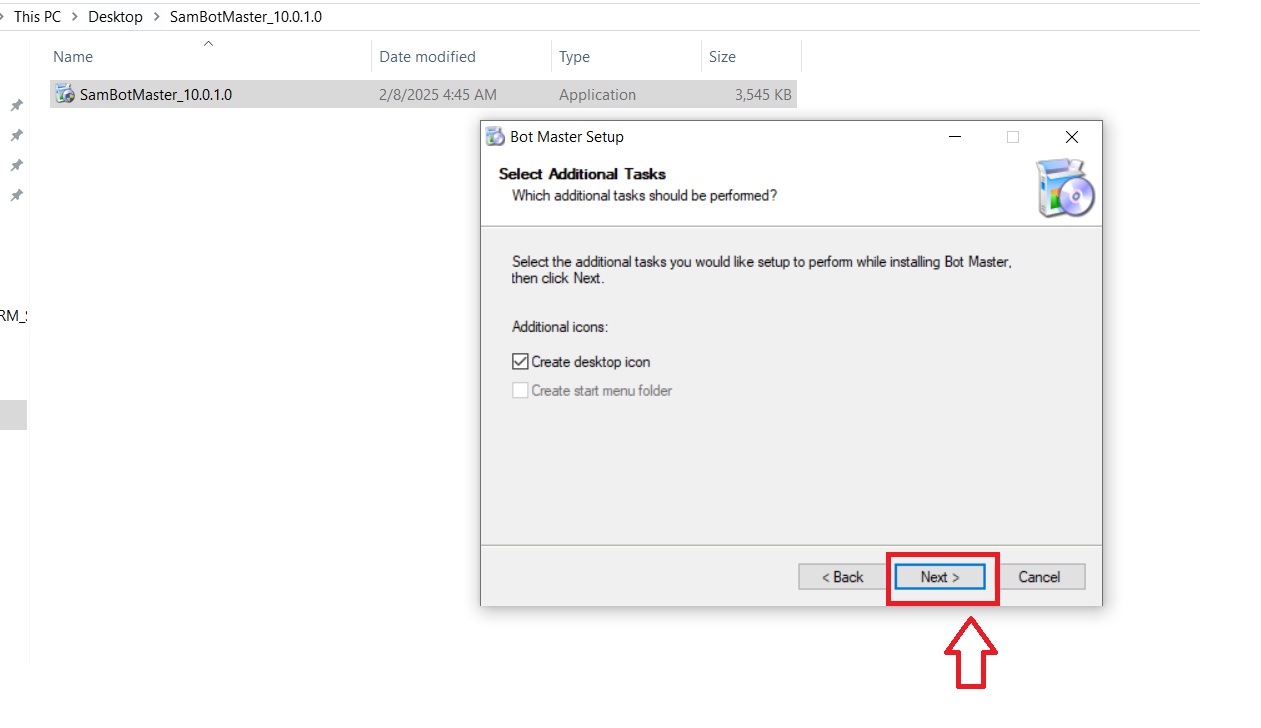Click the disabled Create start menu folder checkbox
Viewport: 1261px width, 728px height.
(520, 391)
